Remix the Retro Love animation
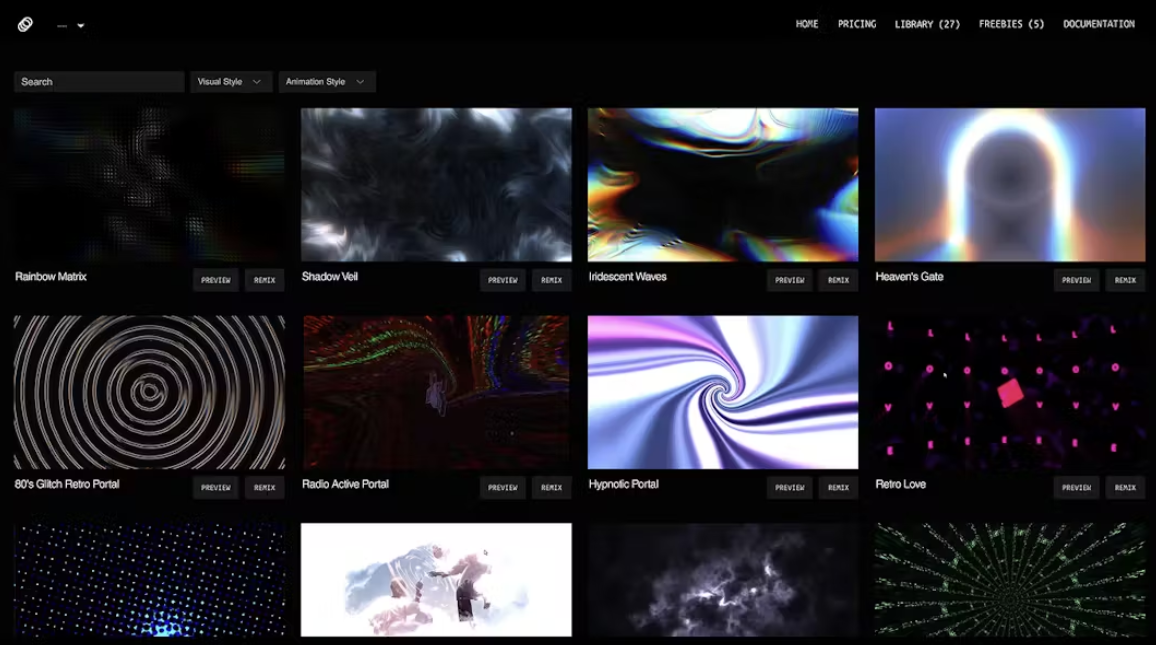Screen dimensions: 1156x645 point(1125,487)
